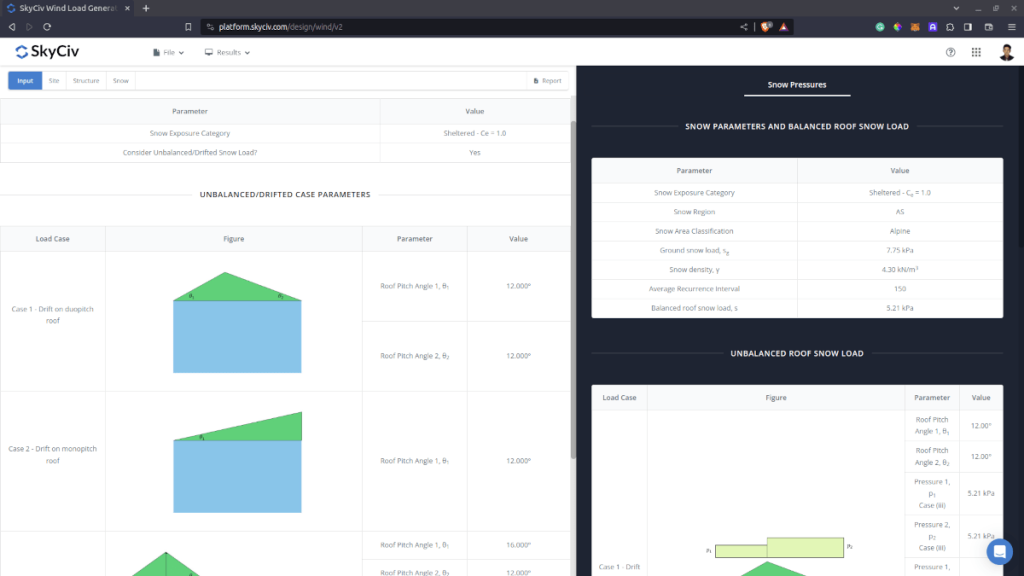Click the Report button
The height and width of the screenshot is (576, 1024).
coord(548,81)
